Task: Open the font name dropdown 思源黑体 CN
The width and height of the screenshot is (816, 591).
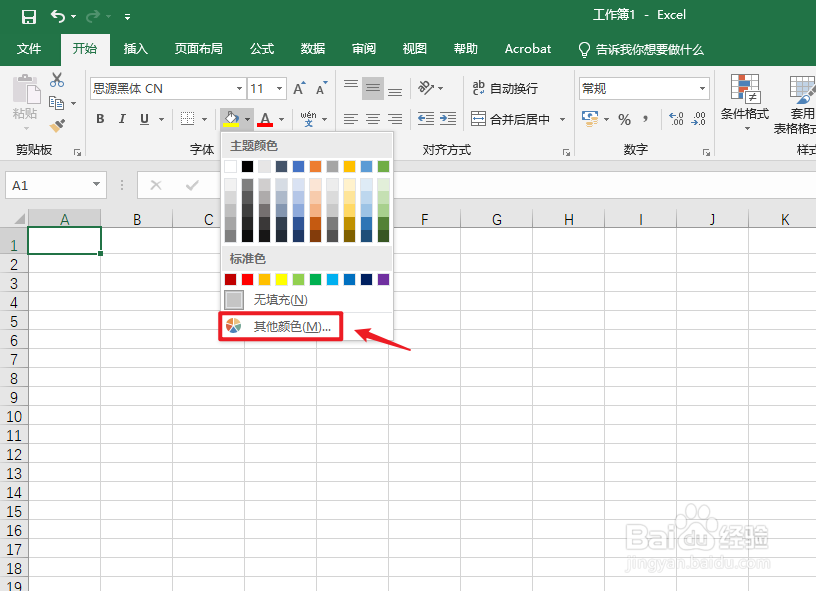Action: click(x=239, y=88)
